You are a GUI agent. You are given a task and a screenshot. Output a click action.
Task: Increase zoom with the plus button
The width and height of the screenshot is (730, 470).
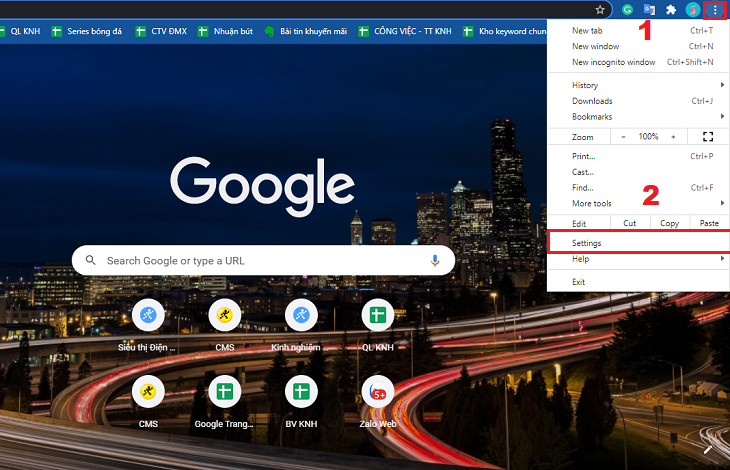click(x=673, y=136)
